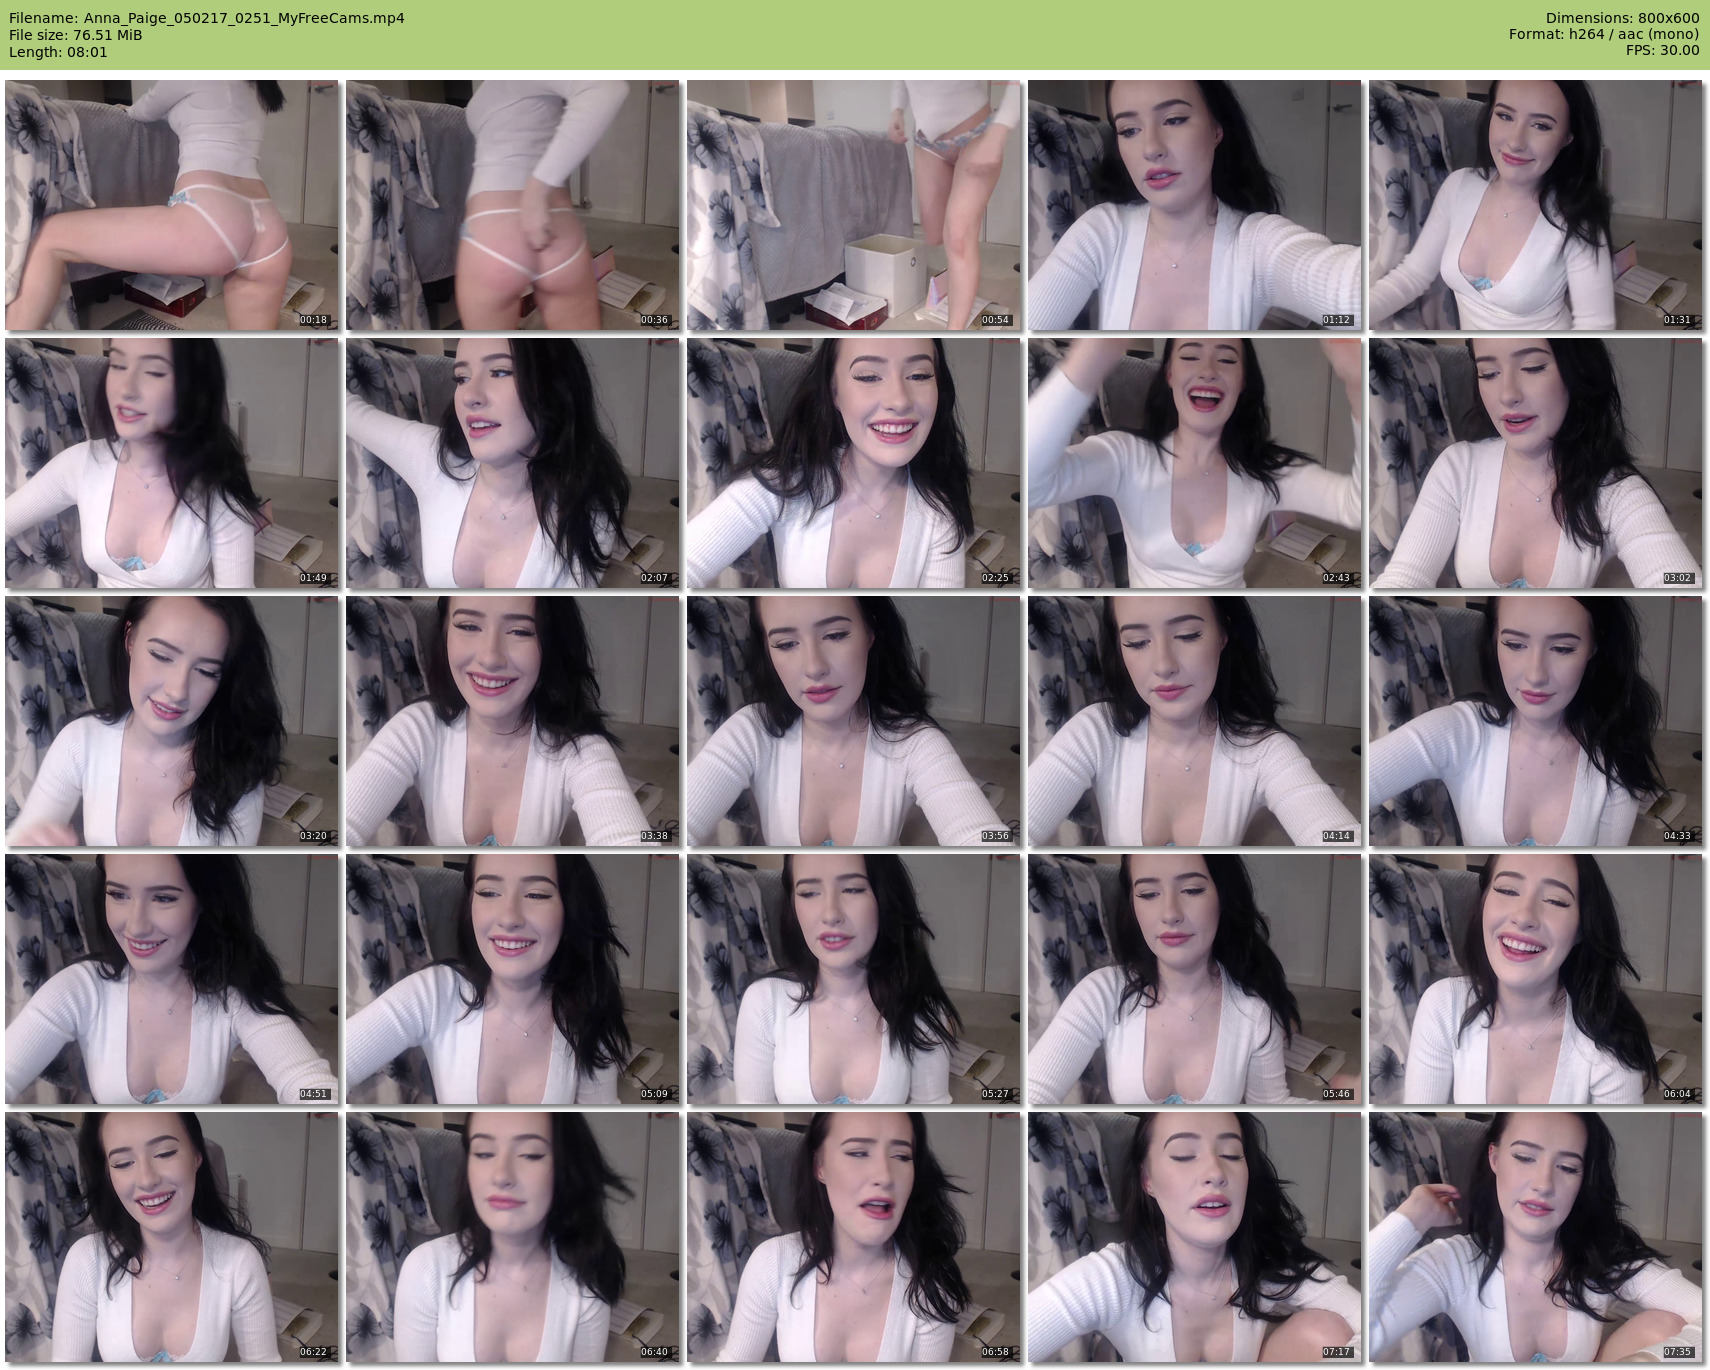This screenshot has width=1710, height=1370.
Task: Click the frame marked 01:49
Action: click(x=172, y=463)
